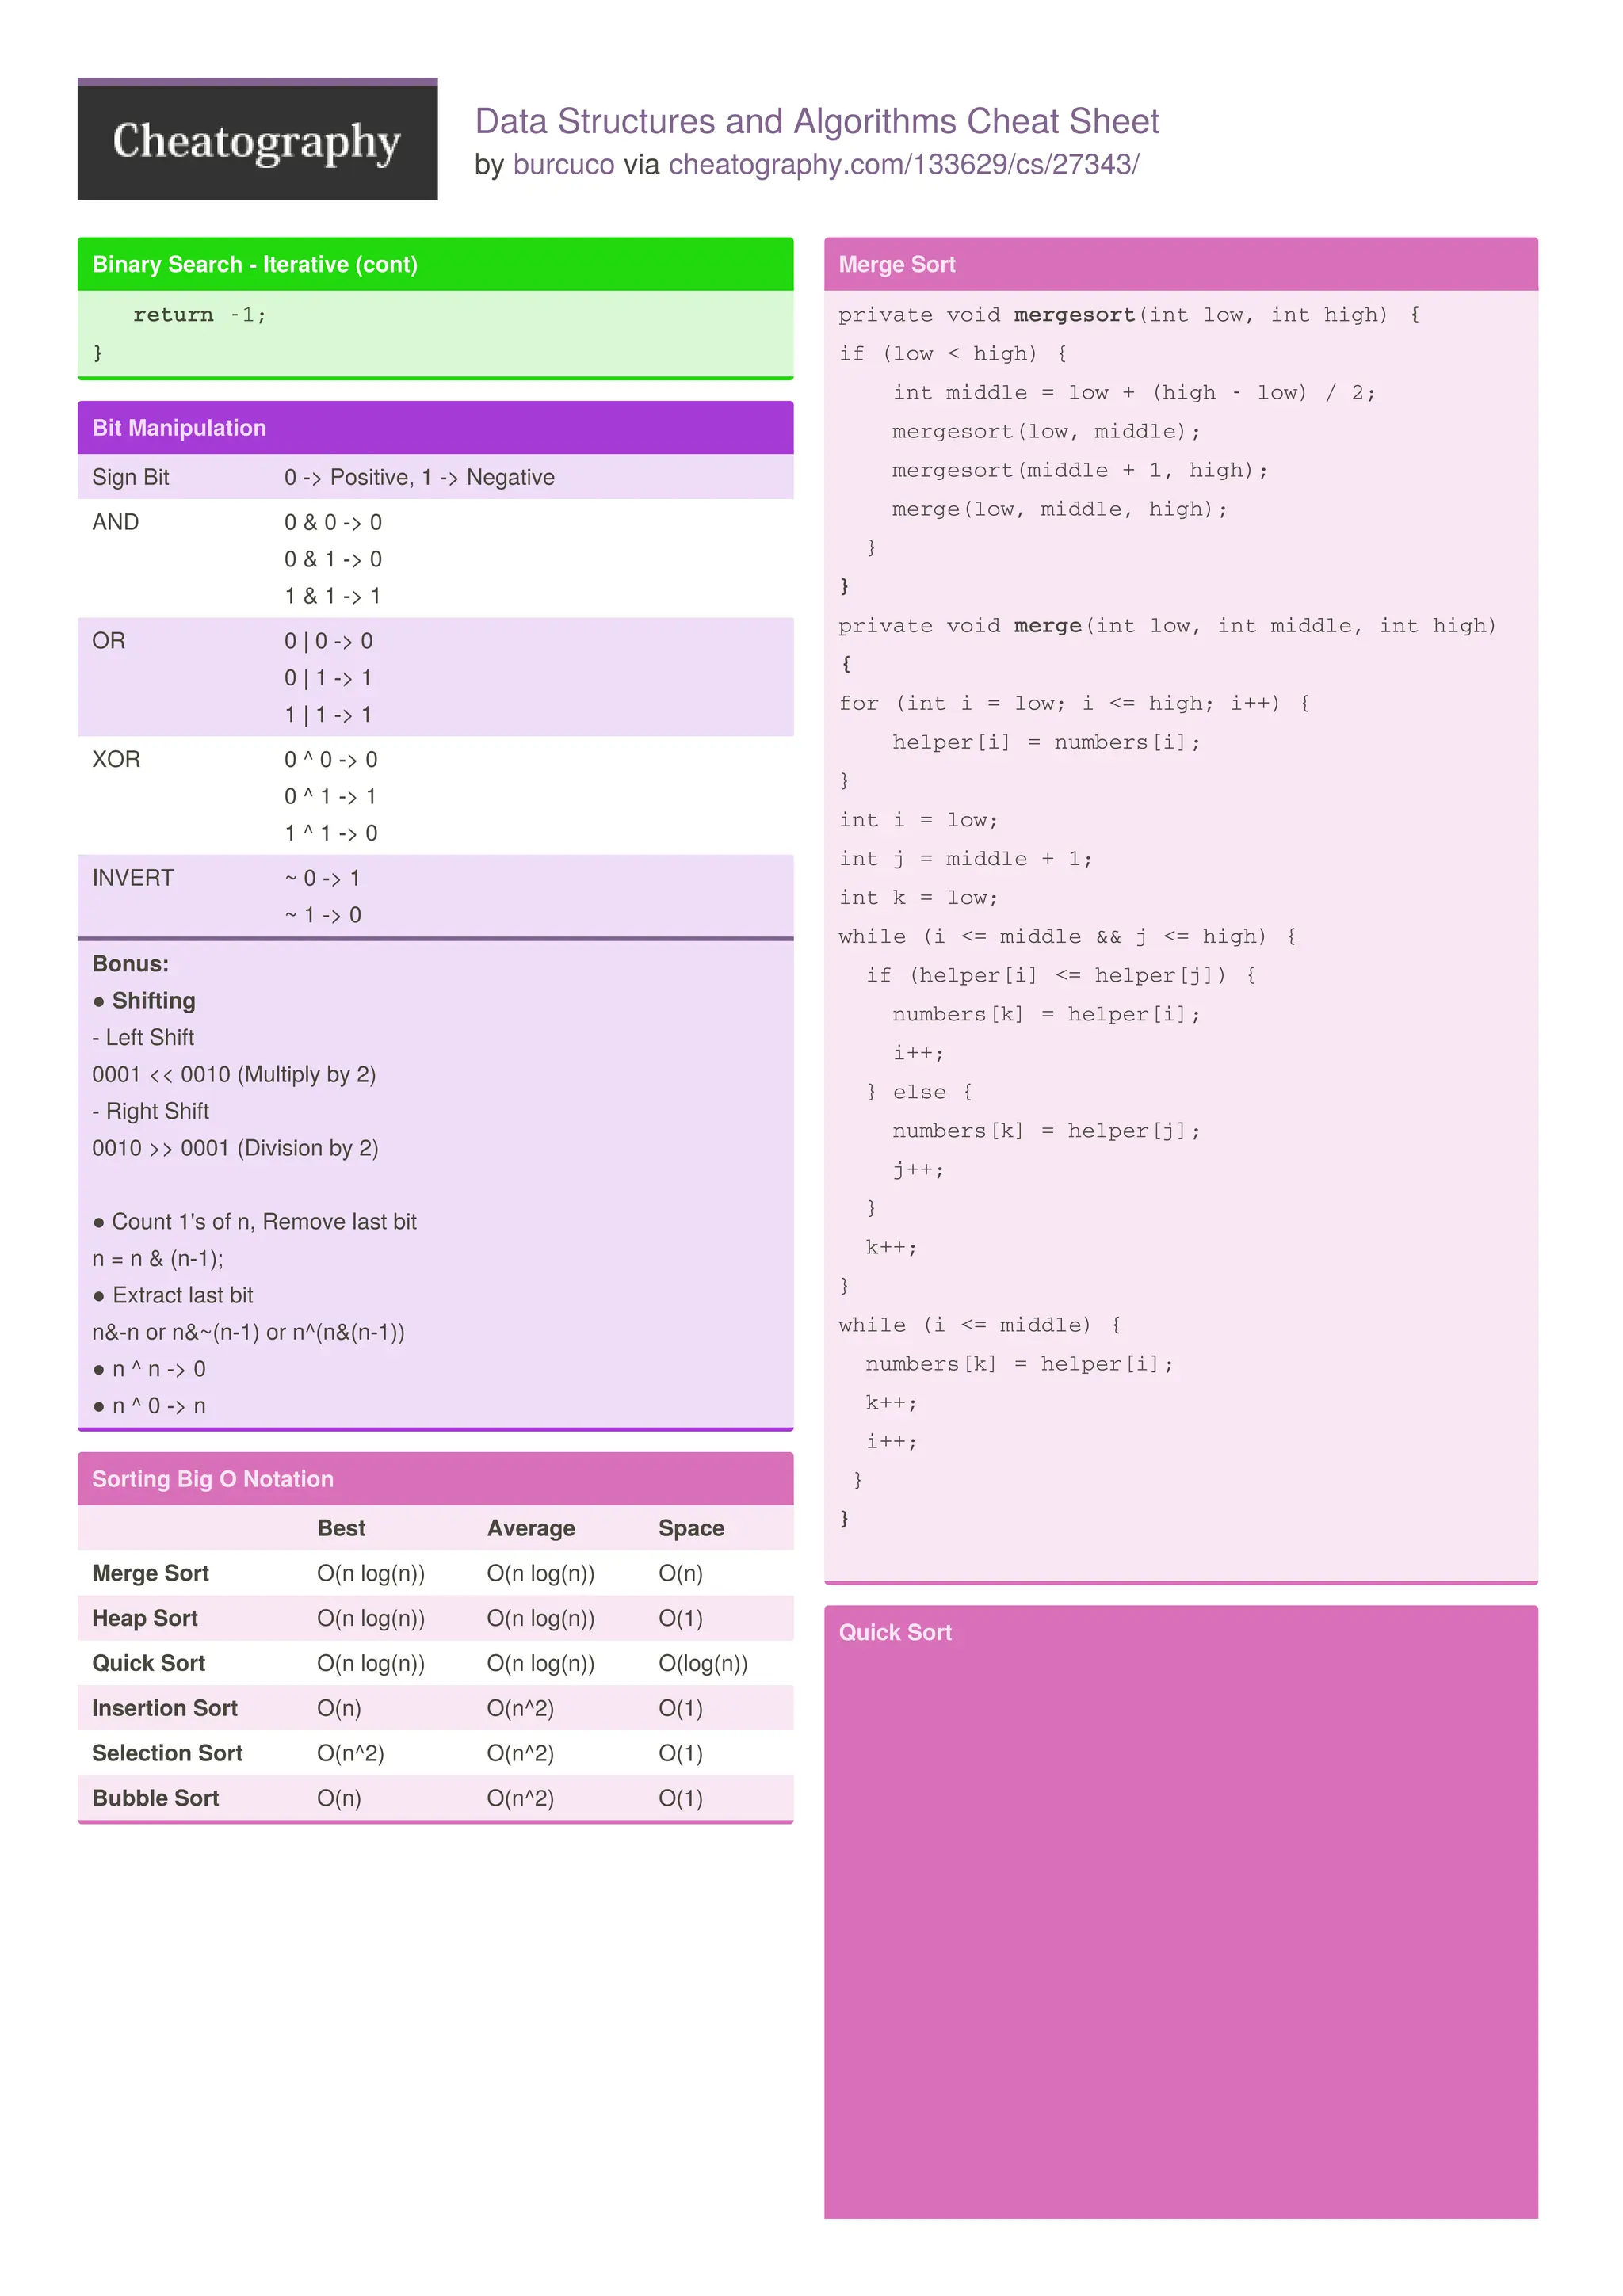Click the 'merge(low, middle, high);' line
The height and width of the screenshot is (2296, 1623).
click(x=1060, y=509)
